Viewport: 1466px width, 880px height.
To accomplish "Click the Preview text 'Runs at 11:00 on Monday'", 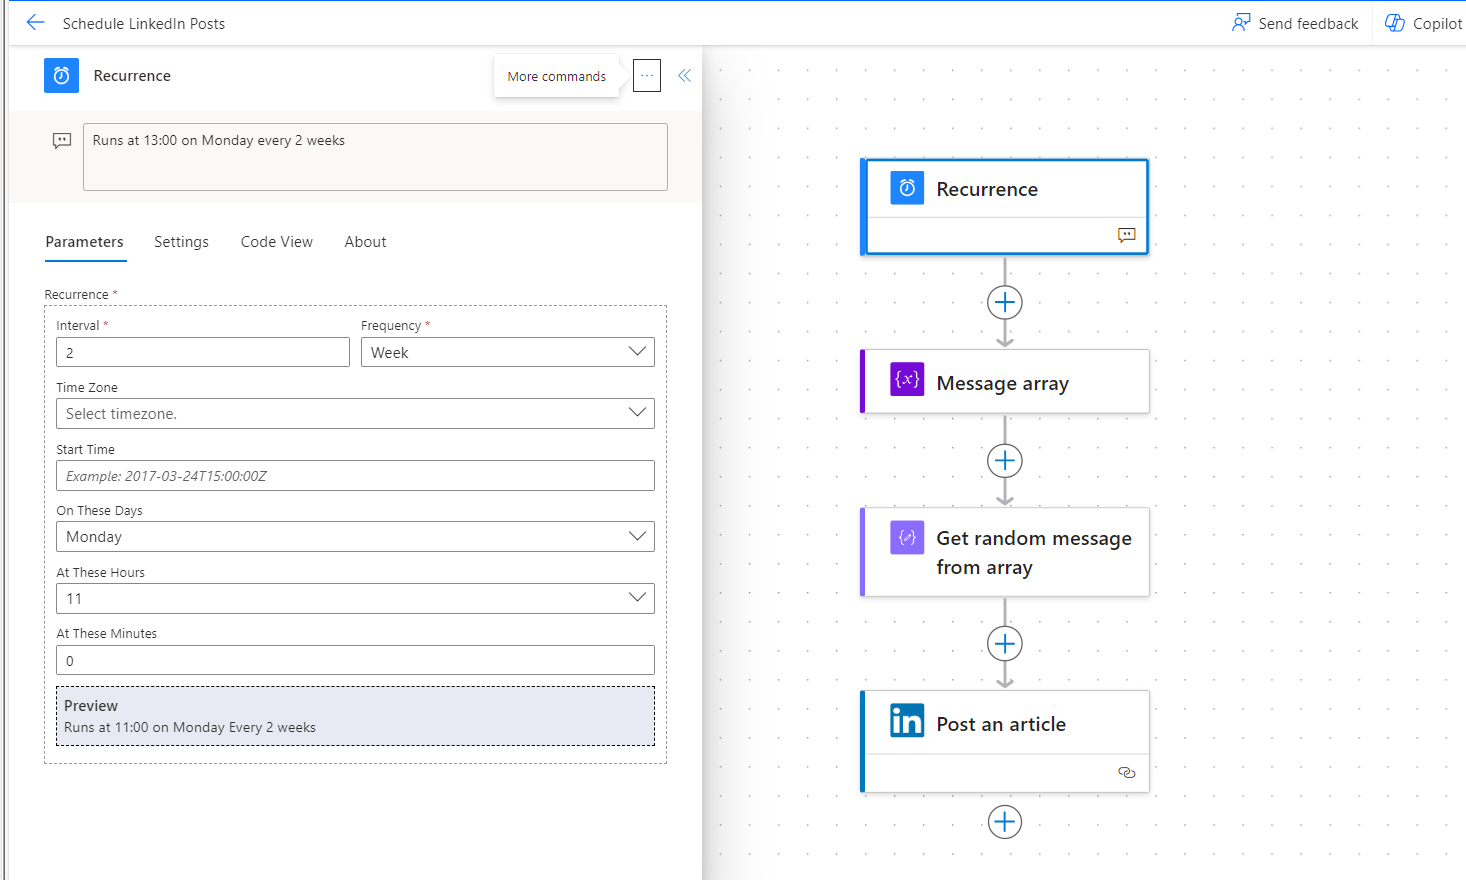I will (x=190, y=728).
